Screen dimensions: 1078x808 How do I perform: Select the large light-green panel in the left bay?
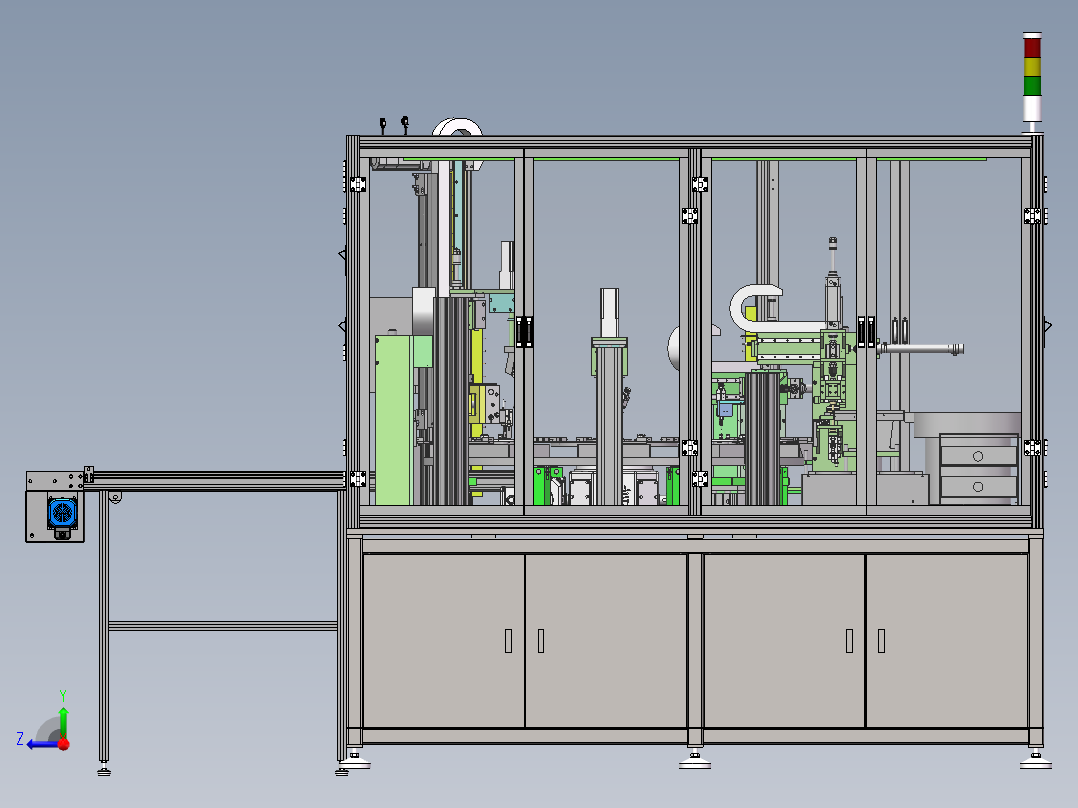pyautogui.click(x=394, y=420)
